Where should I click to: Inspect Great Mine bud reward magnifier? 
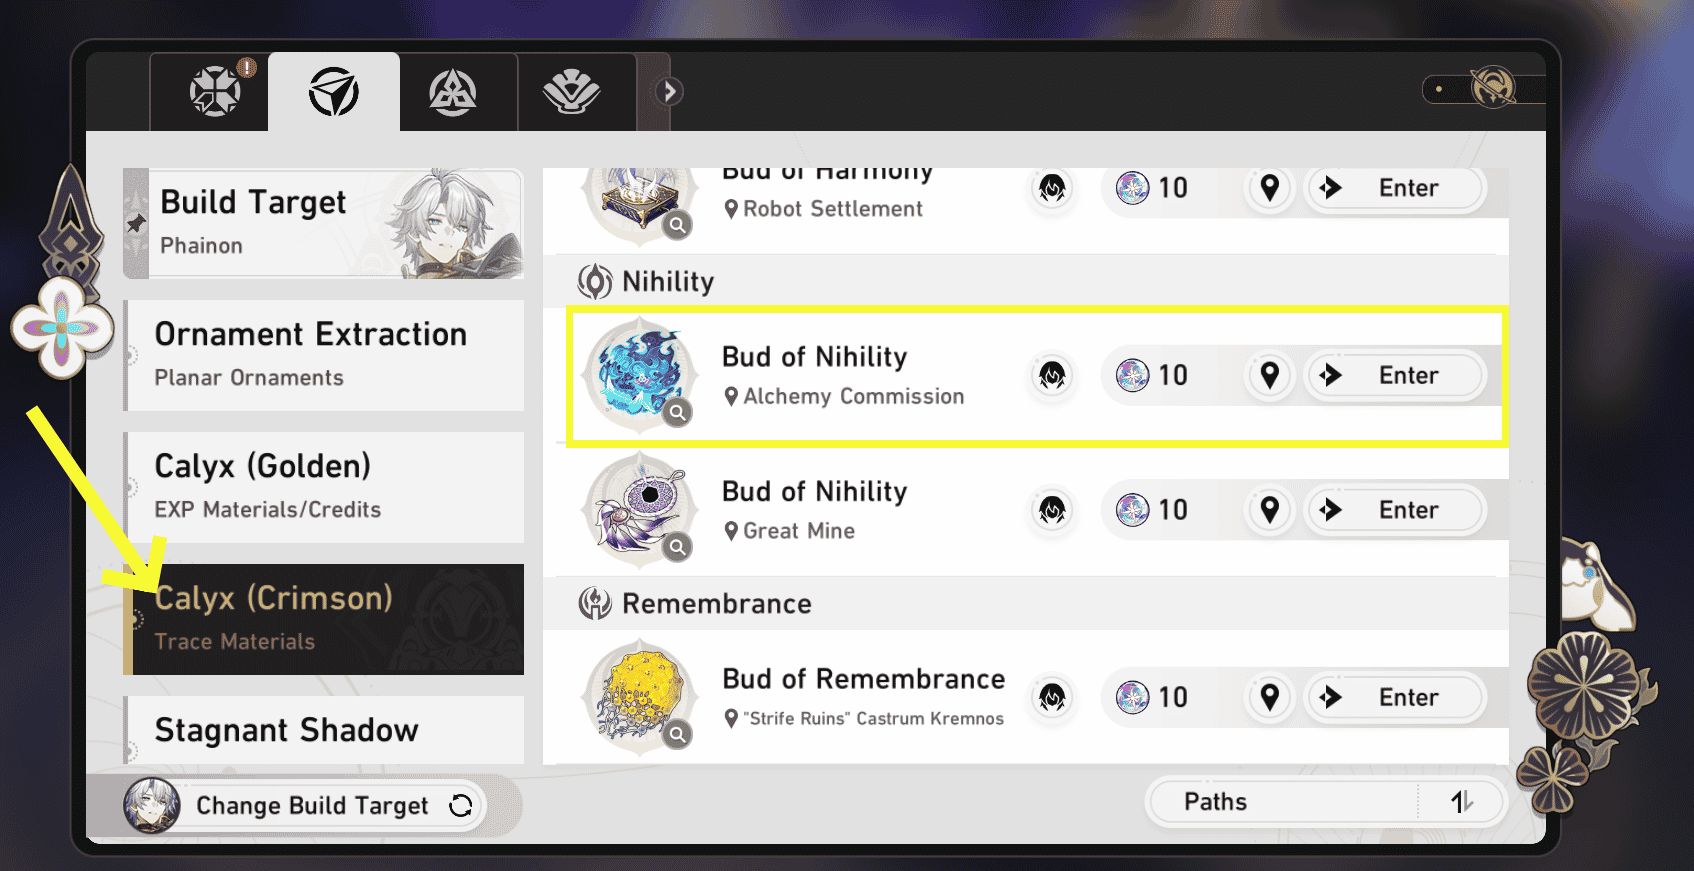tap(678, 547)
